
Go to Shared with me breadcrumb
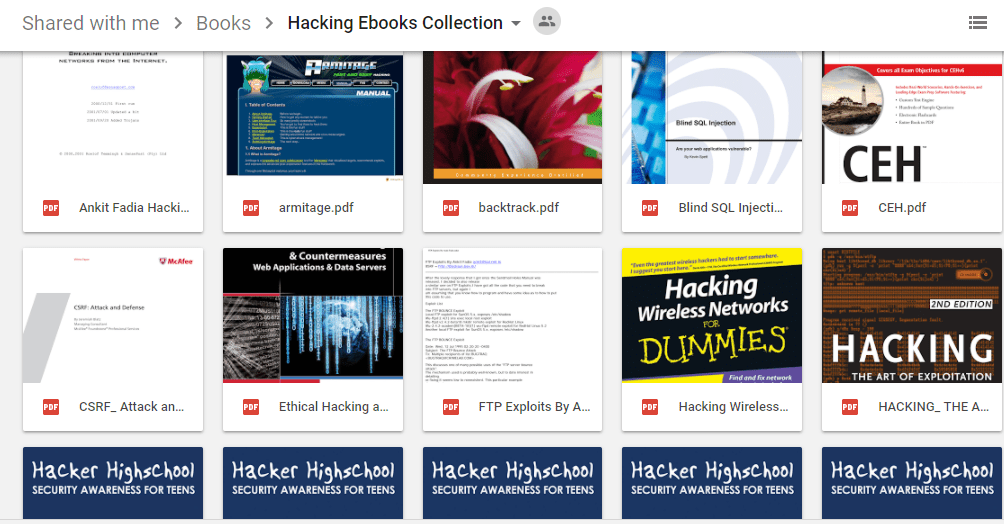tap(90, 23)
